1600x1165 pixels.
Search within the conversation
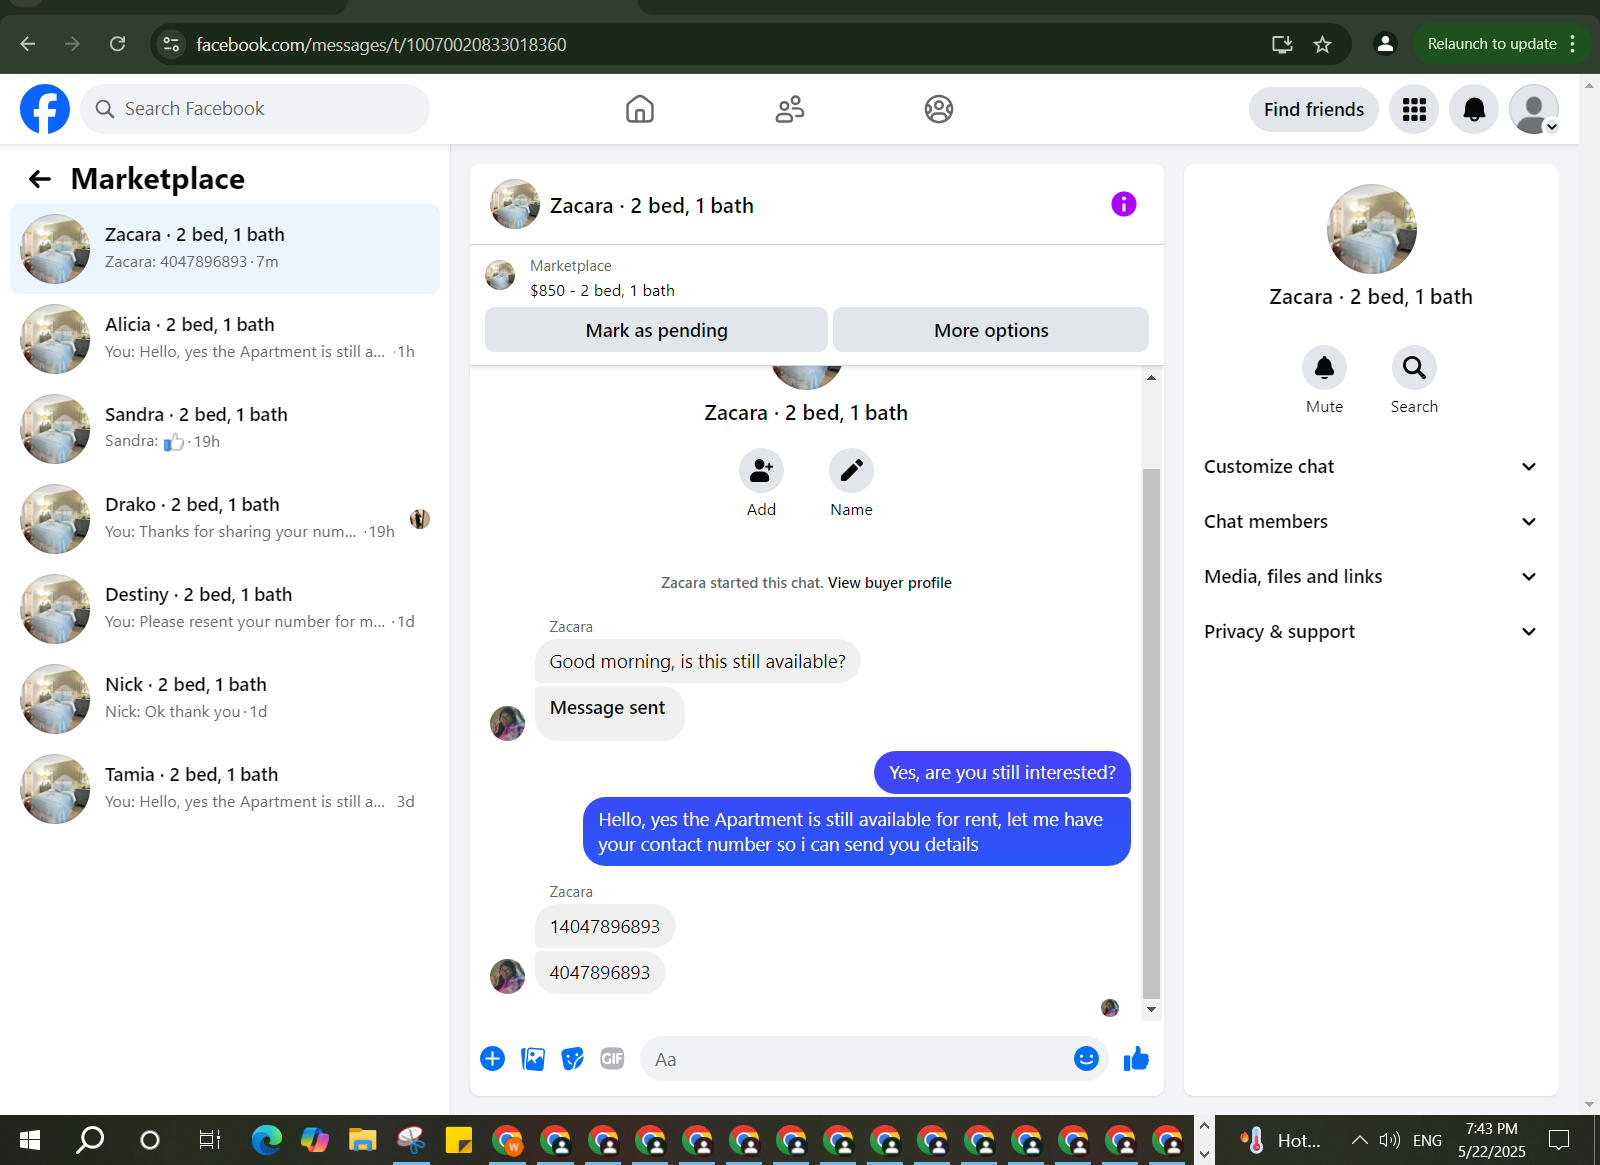pyautogui.click(x=1414, y=368)
